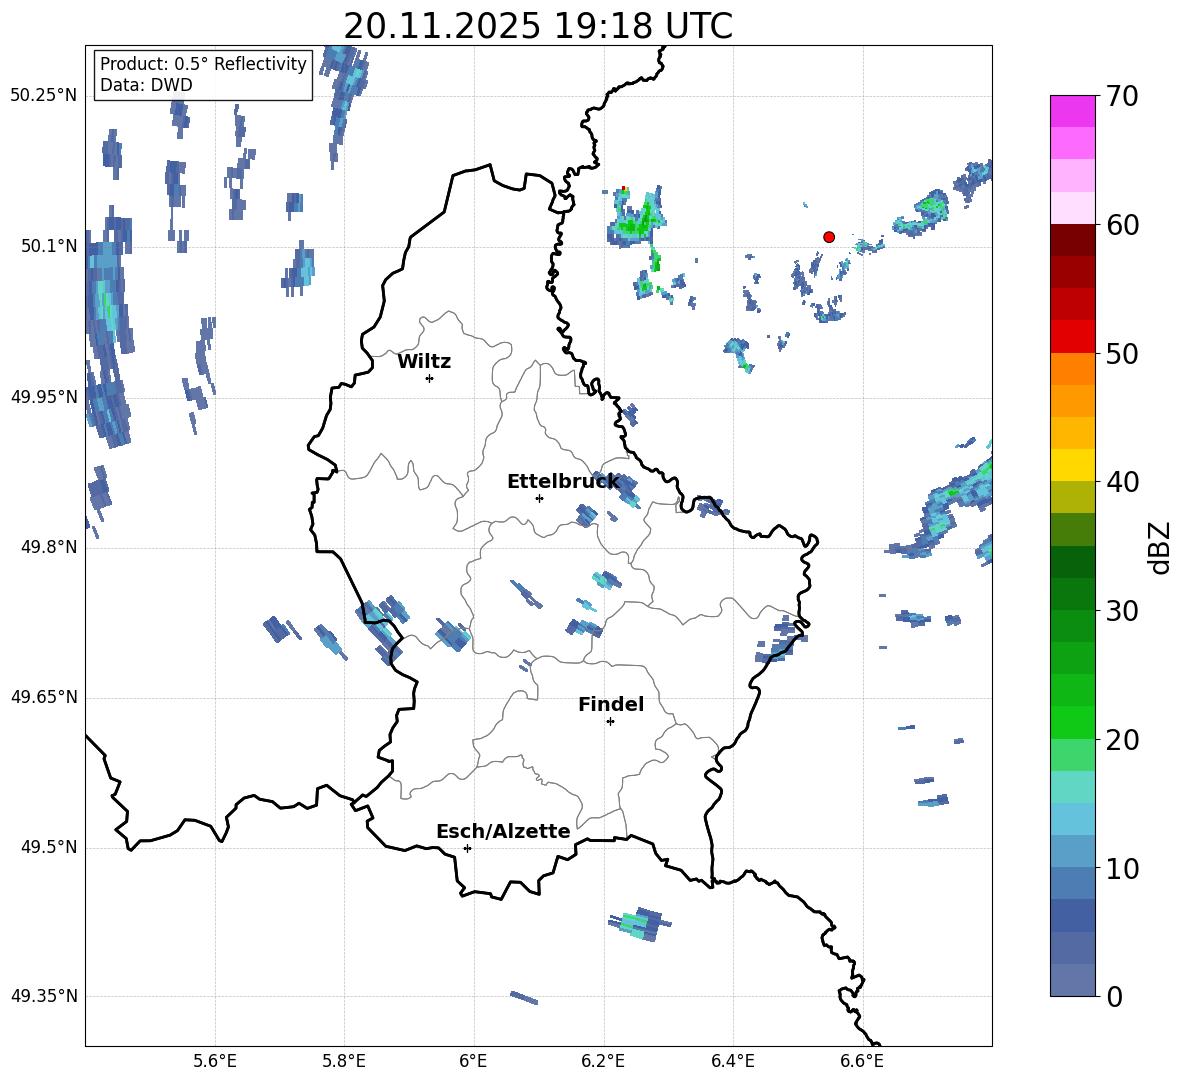Click the Wiltz city label

(424, 362)
